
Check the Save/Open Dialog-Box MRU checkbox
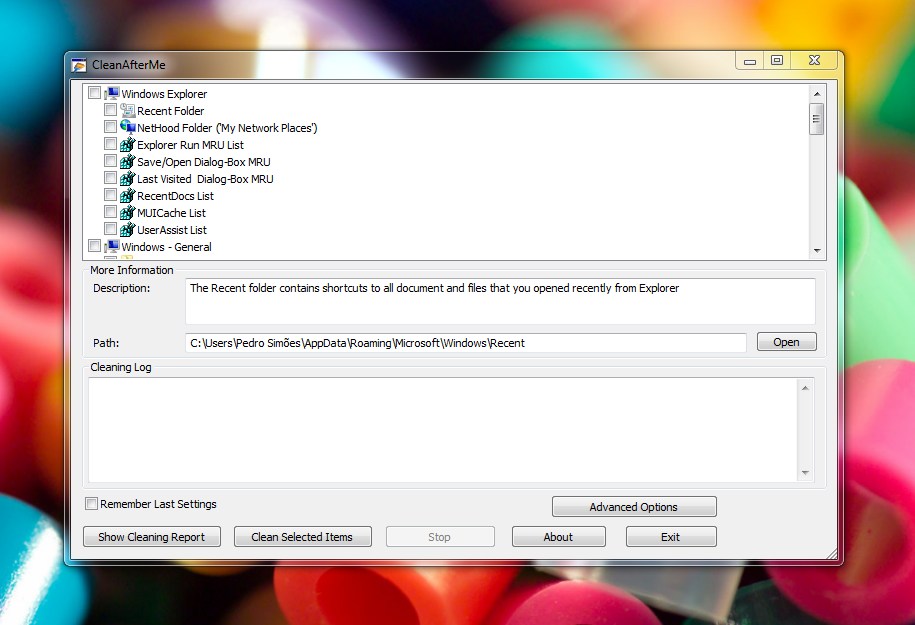[x=110, y=160]
